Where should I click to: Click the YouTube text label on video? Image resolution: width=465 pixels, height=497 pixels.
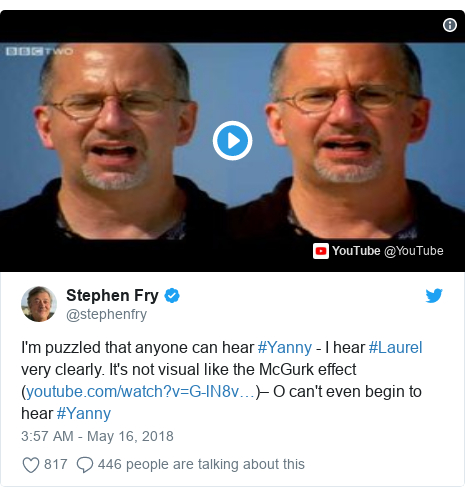(356, 251)
